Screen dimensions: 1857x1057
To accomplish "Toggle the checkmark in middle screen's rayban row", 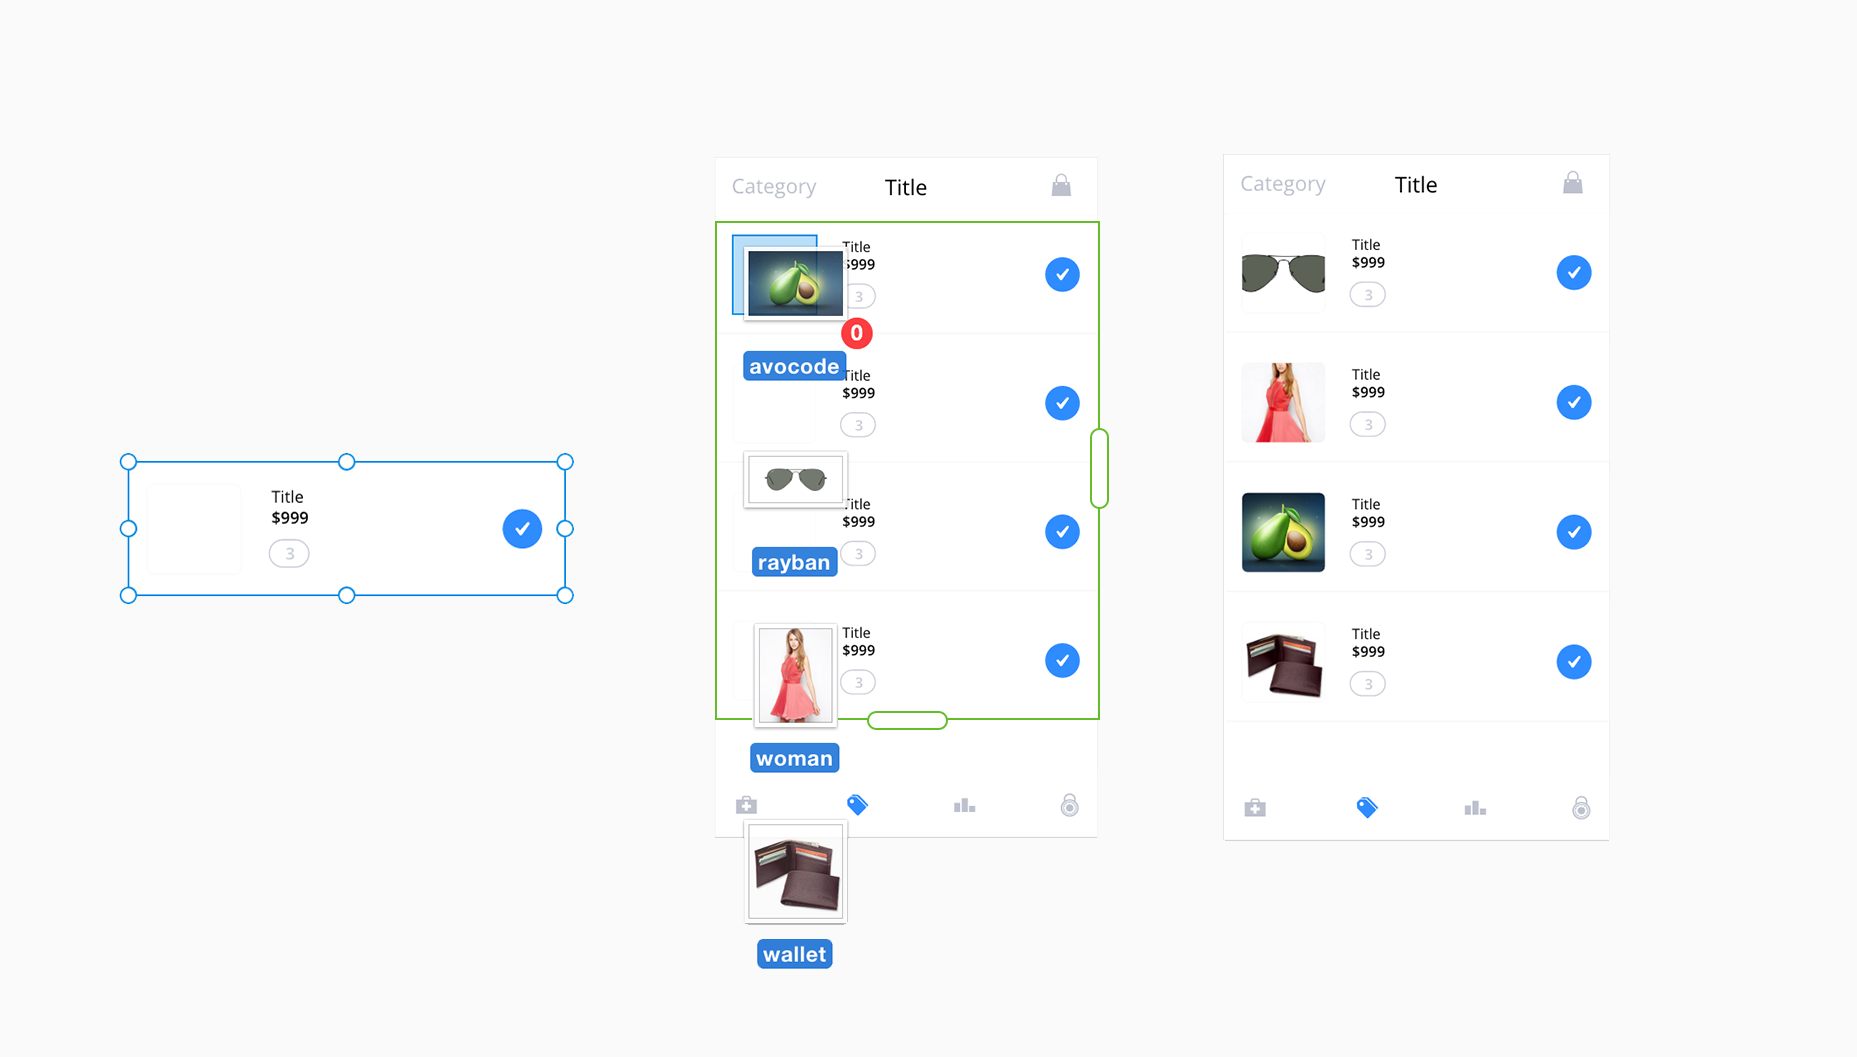I will 1062,531.
